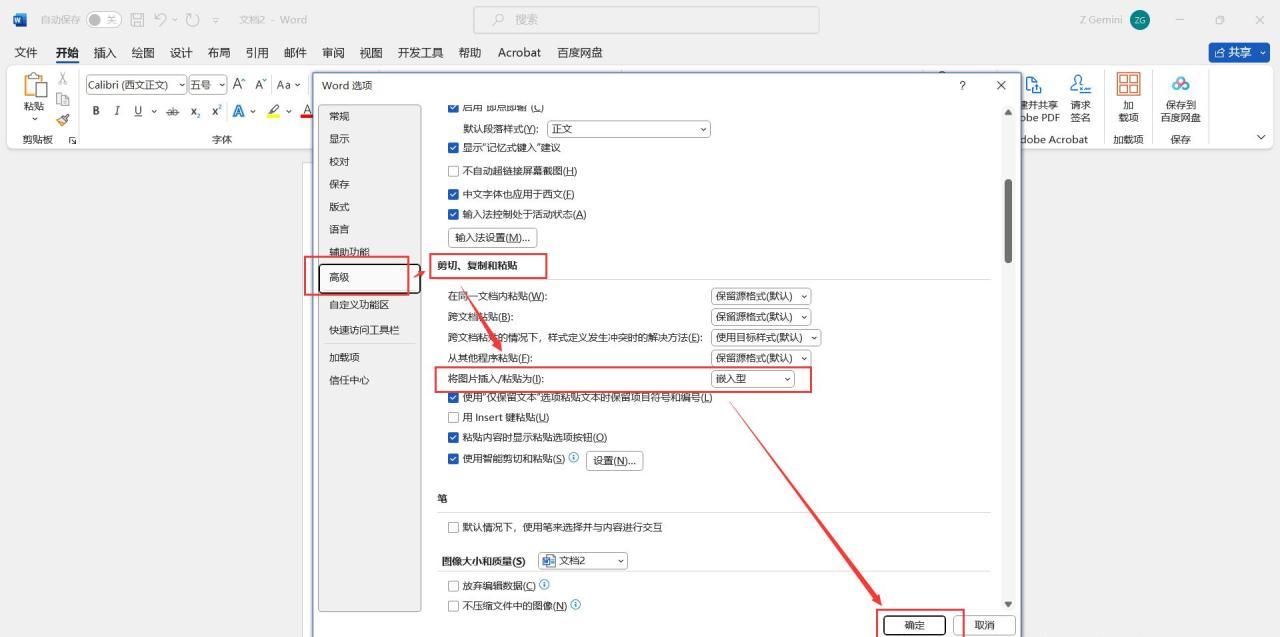This screenshot has width=1280, height=637.
Task: Click 确定 button
Action: pos(914,625)
